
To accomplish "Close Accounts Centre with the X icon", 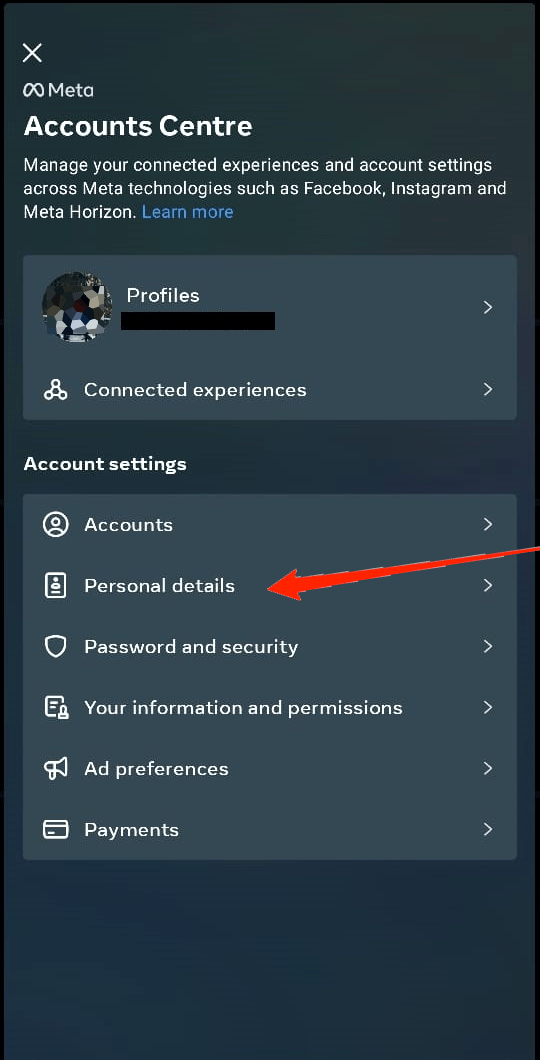I will [32, 53].
